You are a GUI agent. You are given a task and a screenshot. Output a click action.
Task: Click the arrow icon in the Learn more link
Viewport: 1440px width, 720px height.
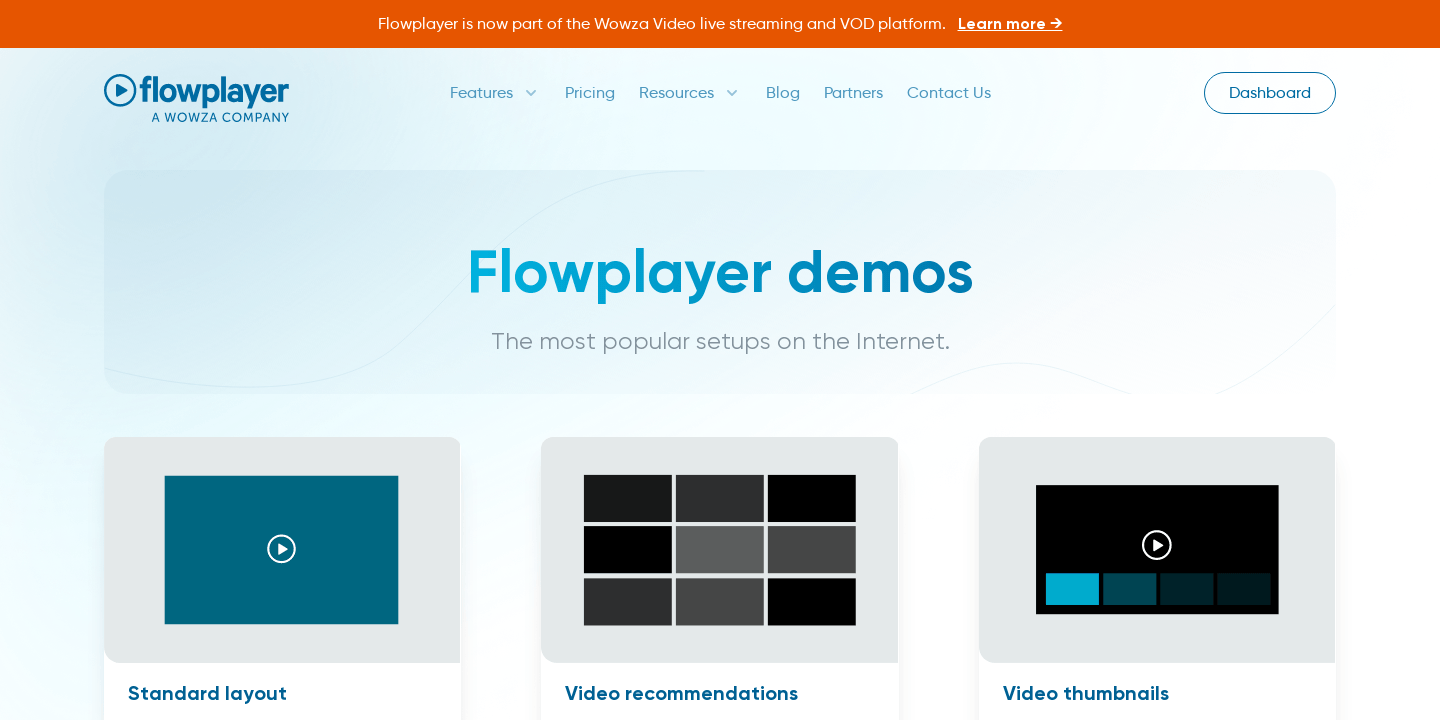coord(1055,24)
